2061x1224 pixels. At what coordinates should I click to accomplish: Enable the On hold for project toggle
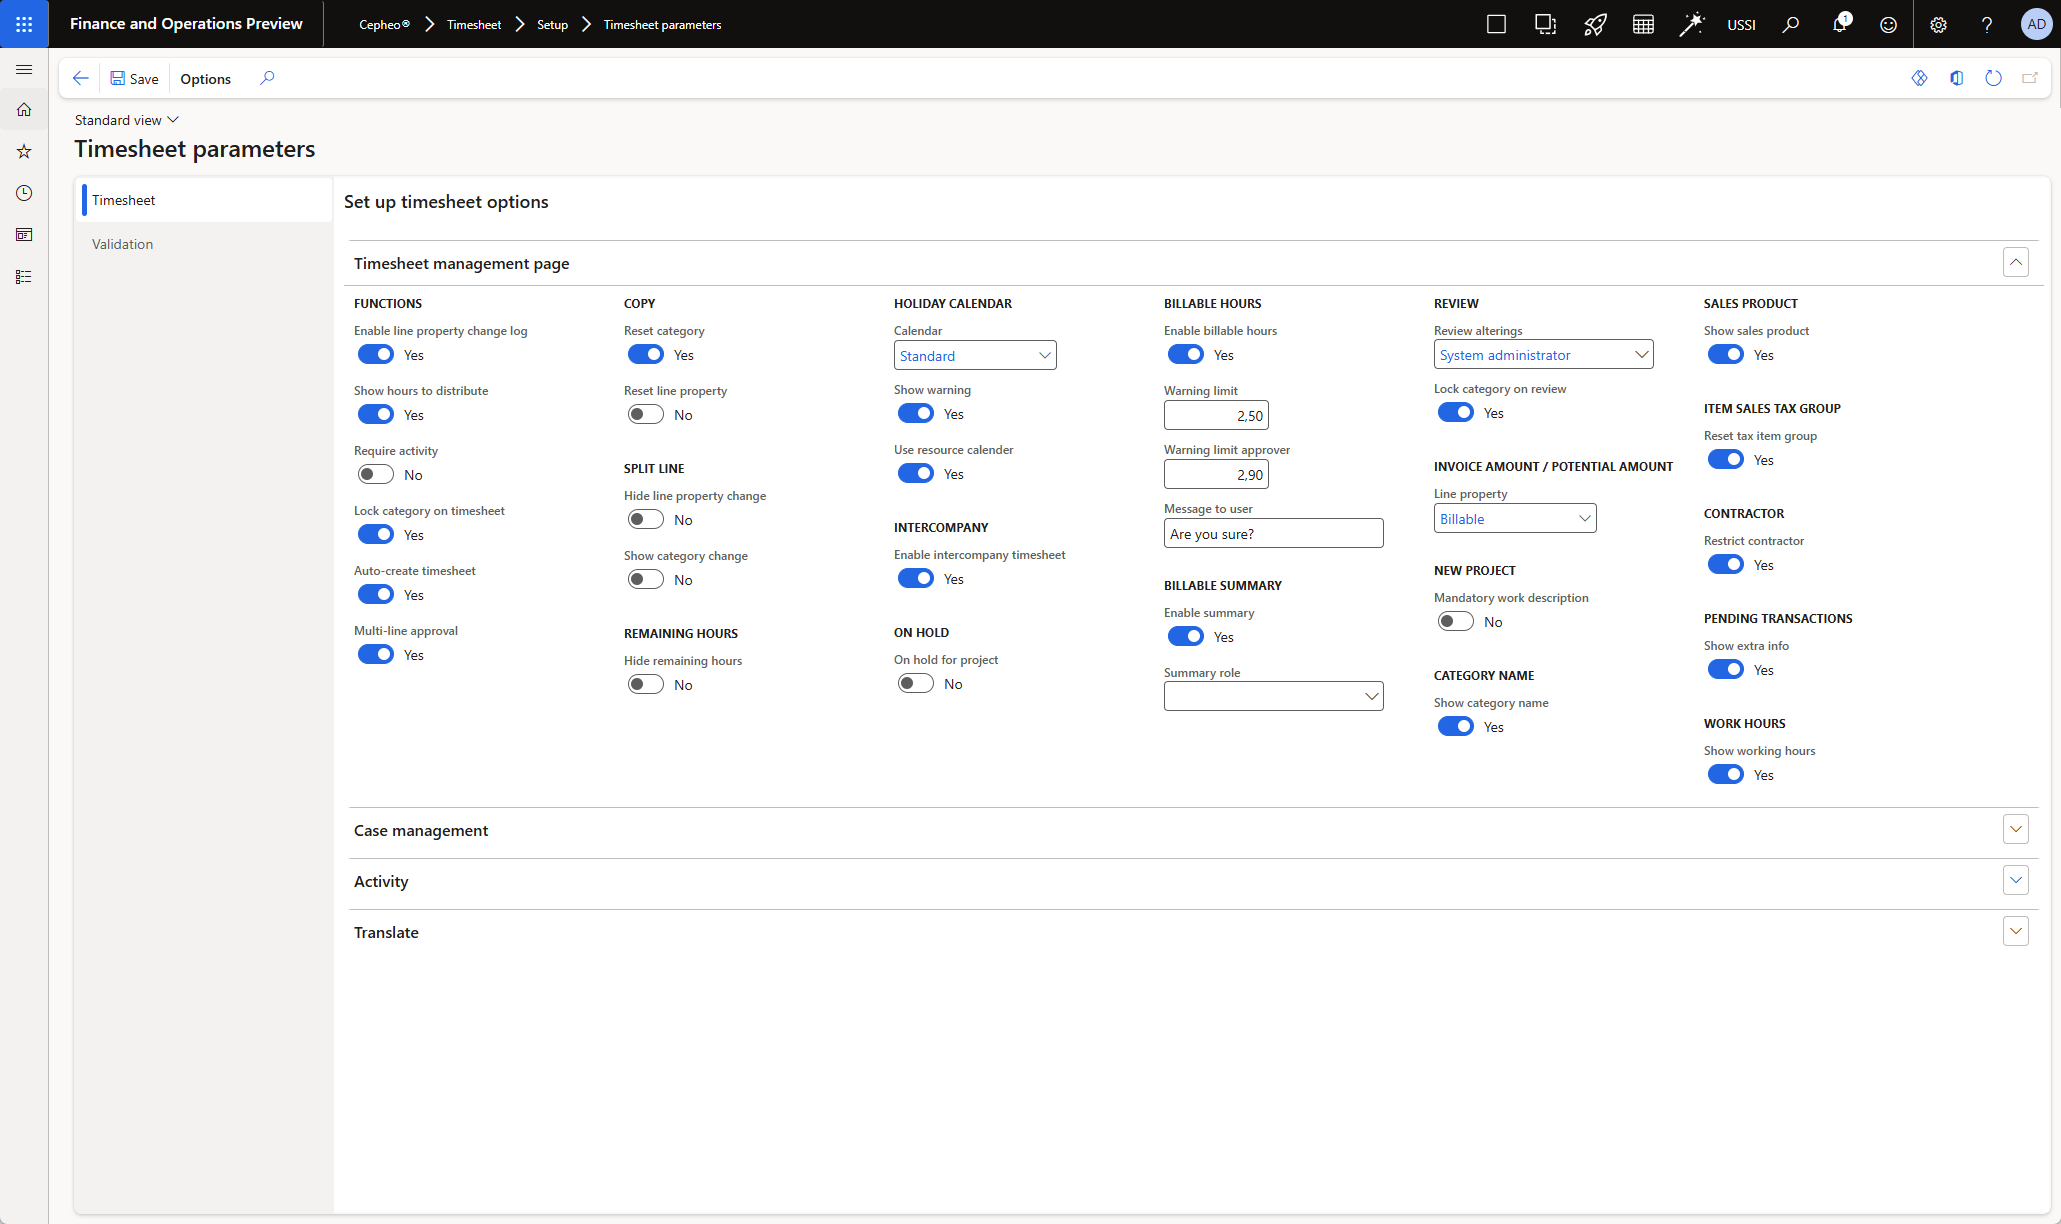(x=916, y=684)
